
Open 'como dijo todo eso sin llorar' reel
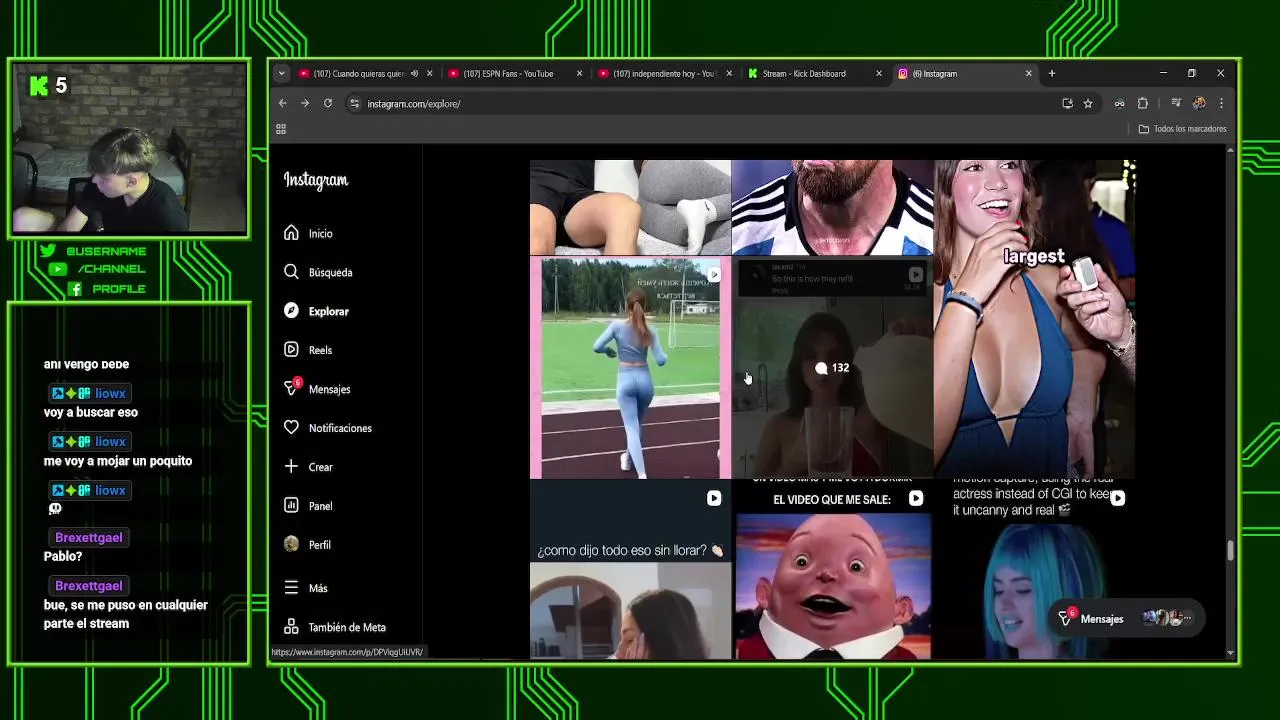(x=630, y=569)
